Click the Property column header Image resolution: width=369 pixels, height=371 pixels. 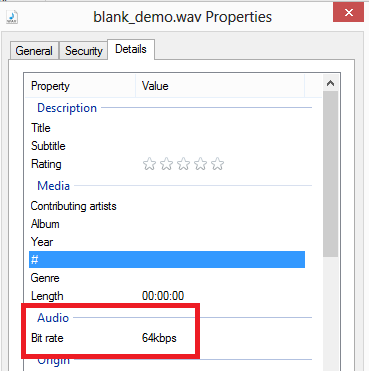click(x=80, y=86)
